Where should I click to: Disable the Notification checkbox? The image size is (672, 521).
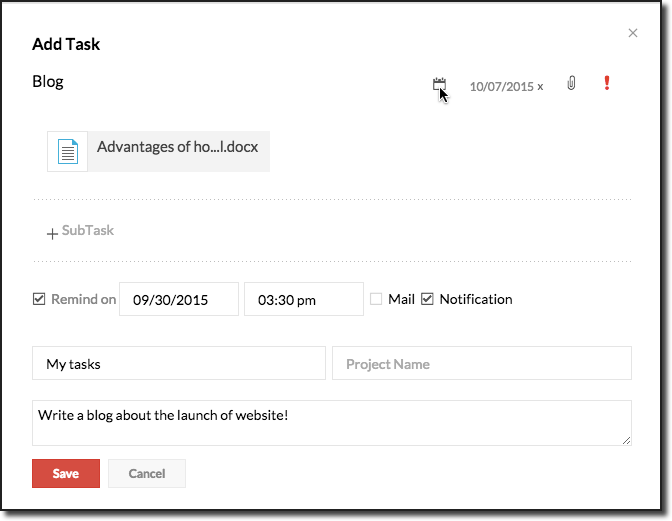tap(427, 299)
